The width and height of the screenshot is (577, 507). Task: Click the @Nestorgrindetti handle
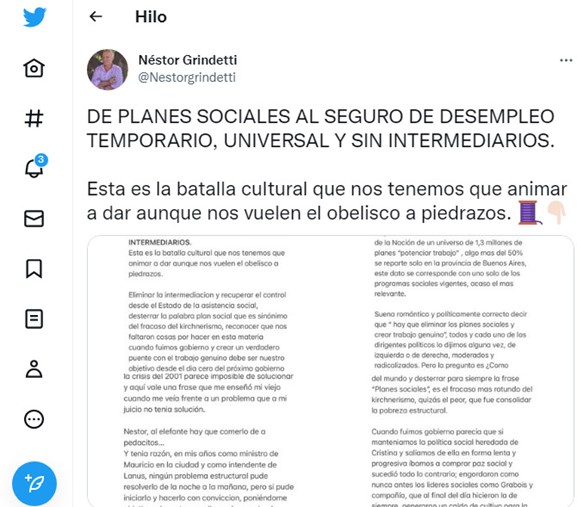tap(187, 77)
